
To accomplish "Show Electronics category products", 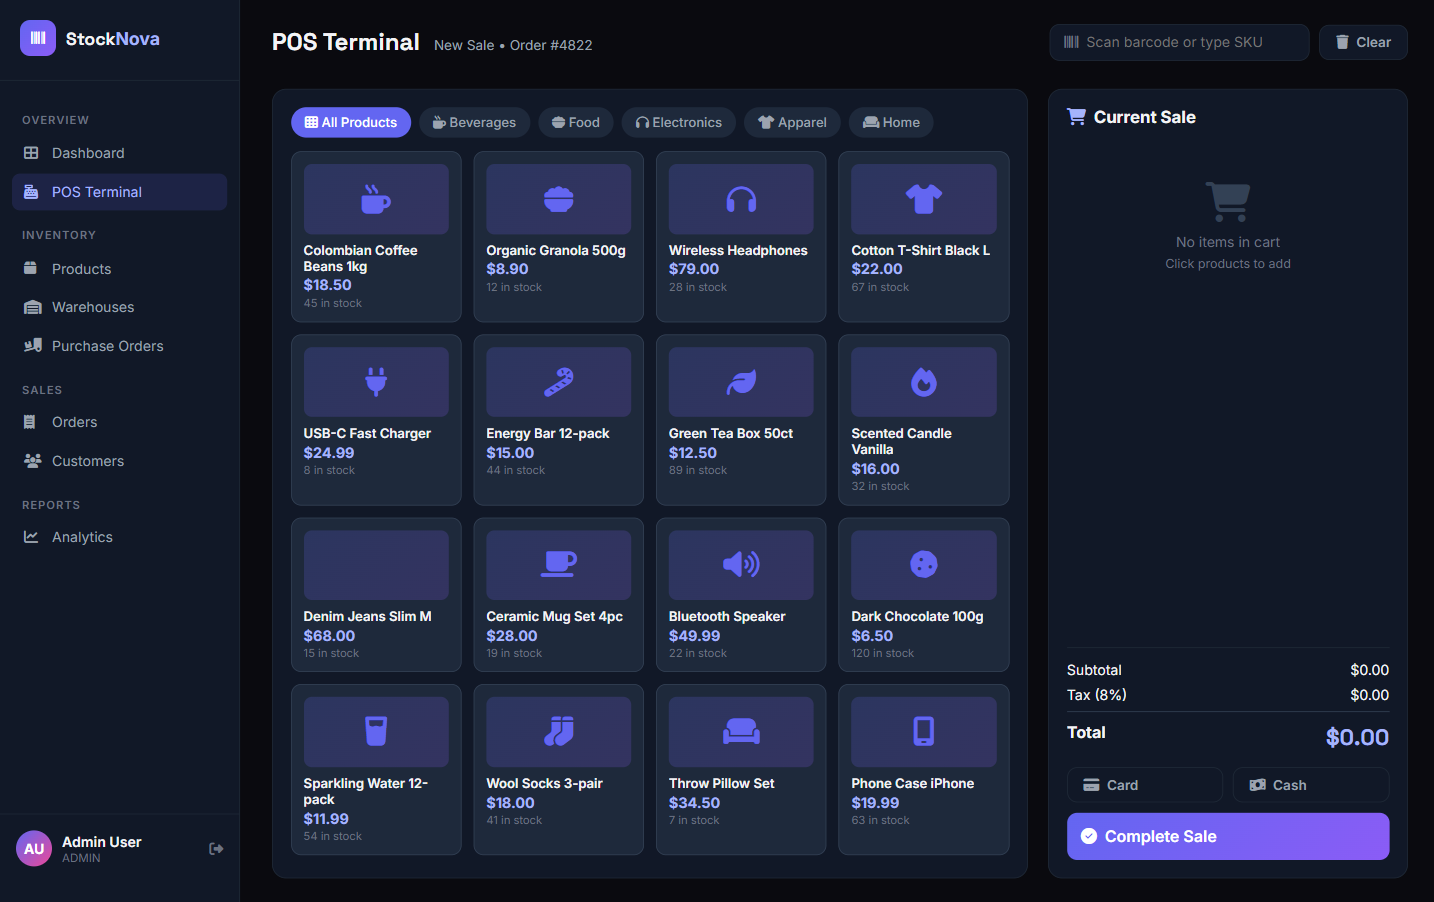I will click(679, 122).
